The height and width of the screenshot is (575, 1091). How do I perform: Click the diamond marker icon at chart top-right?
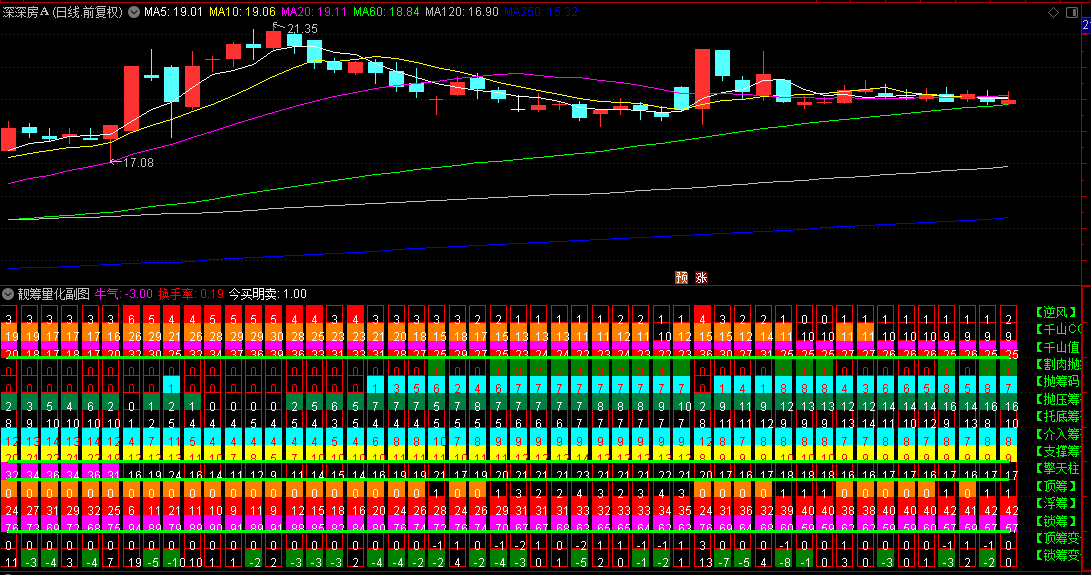[1053, 13]
